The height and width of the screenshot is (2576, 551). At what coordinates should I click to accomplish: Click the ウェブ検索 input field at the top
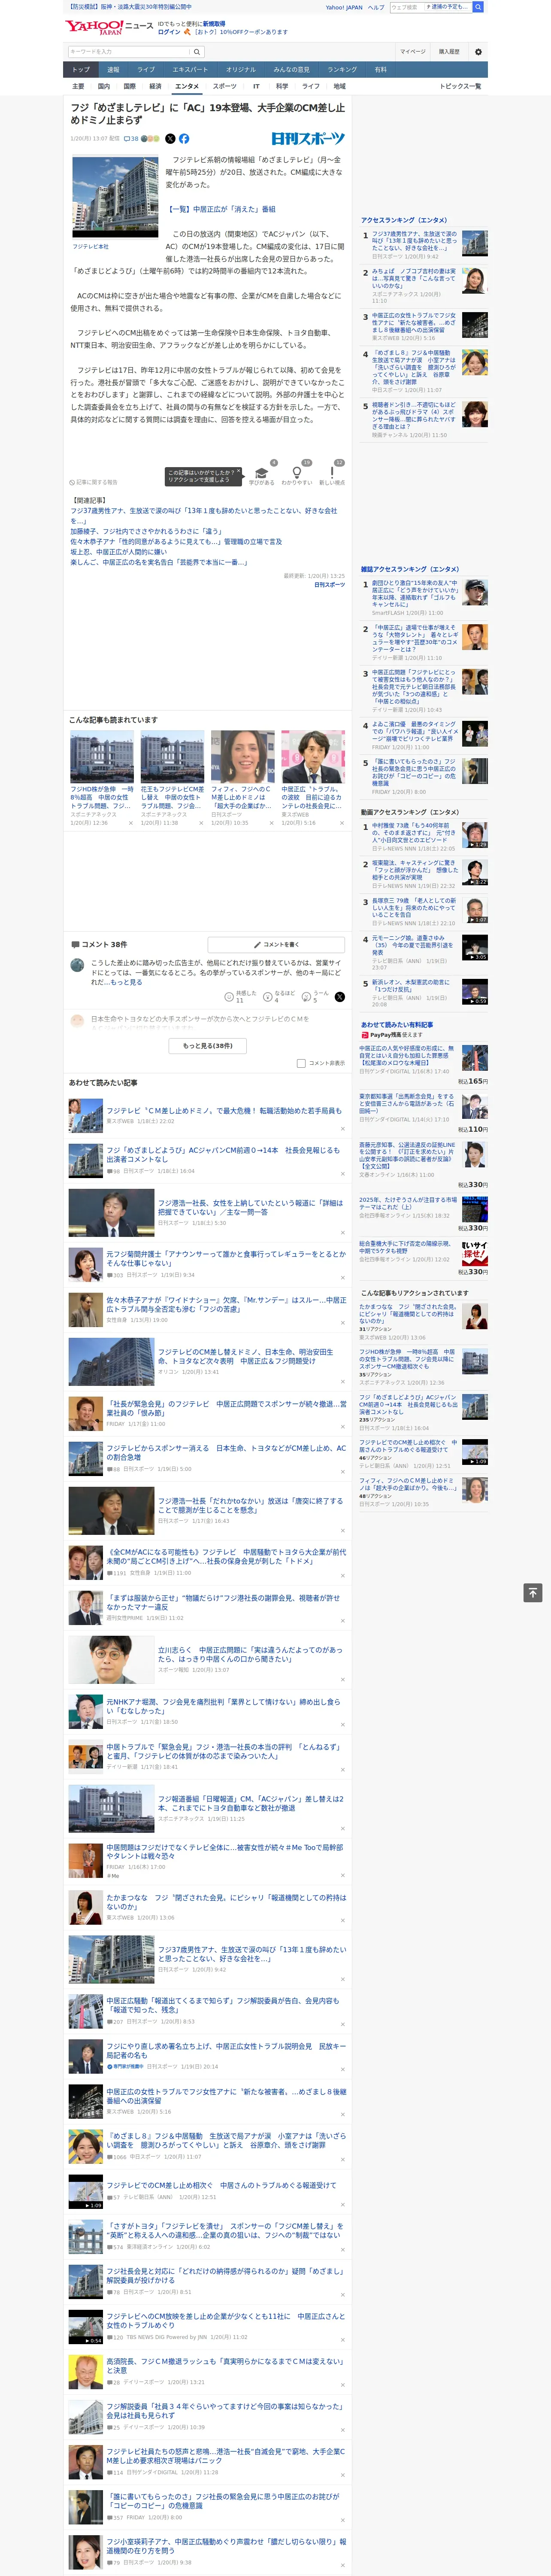[407, 7]
